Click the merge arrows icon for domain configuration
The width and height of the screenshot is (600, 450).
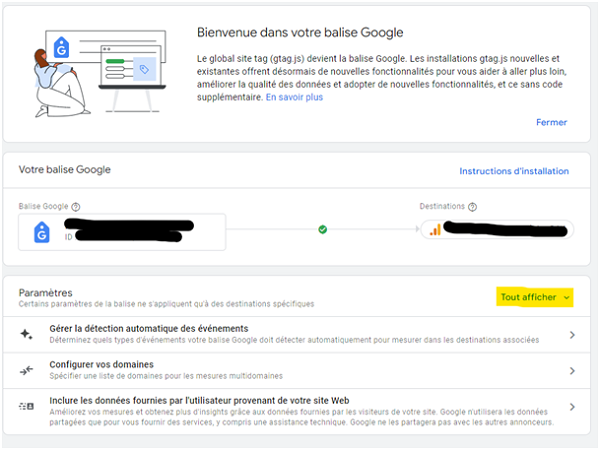(x=26, y=371)
